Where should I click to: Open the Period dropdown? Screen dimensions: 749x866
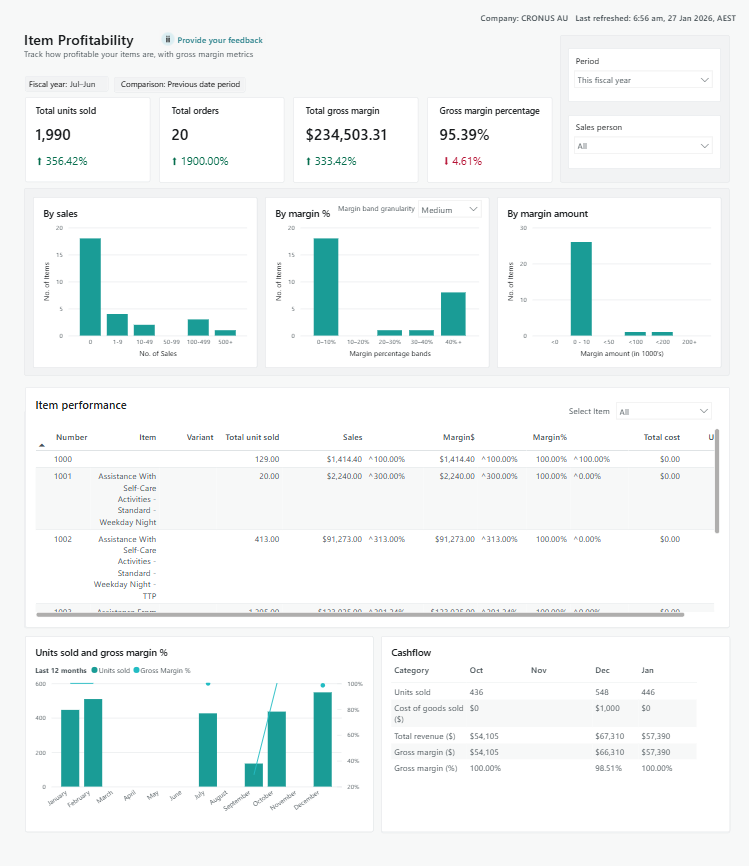[643, 80]
